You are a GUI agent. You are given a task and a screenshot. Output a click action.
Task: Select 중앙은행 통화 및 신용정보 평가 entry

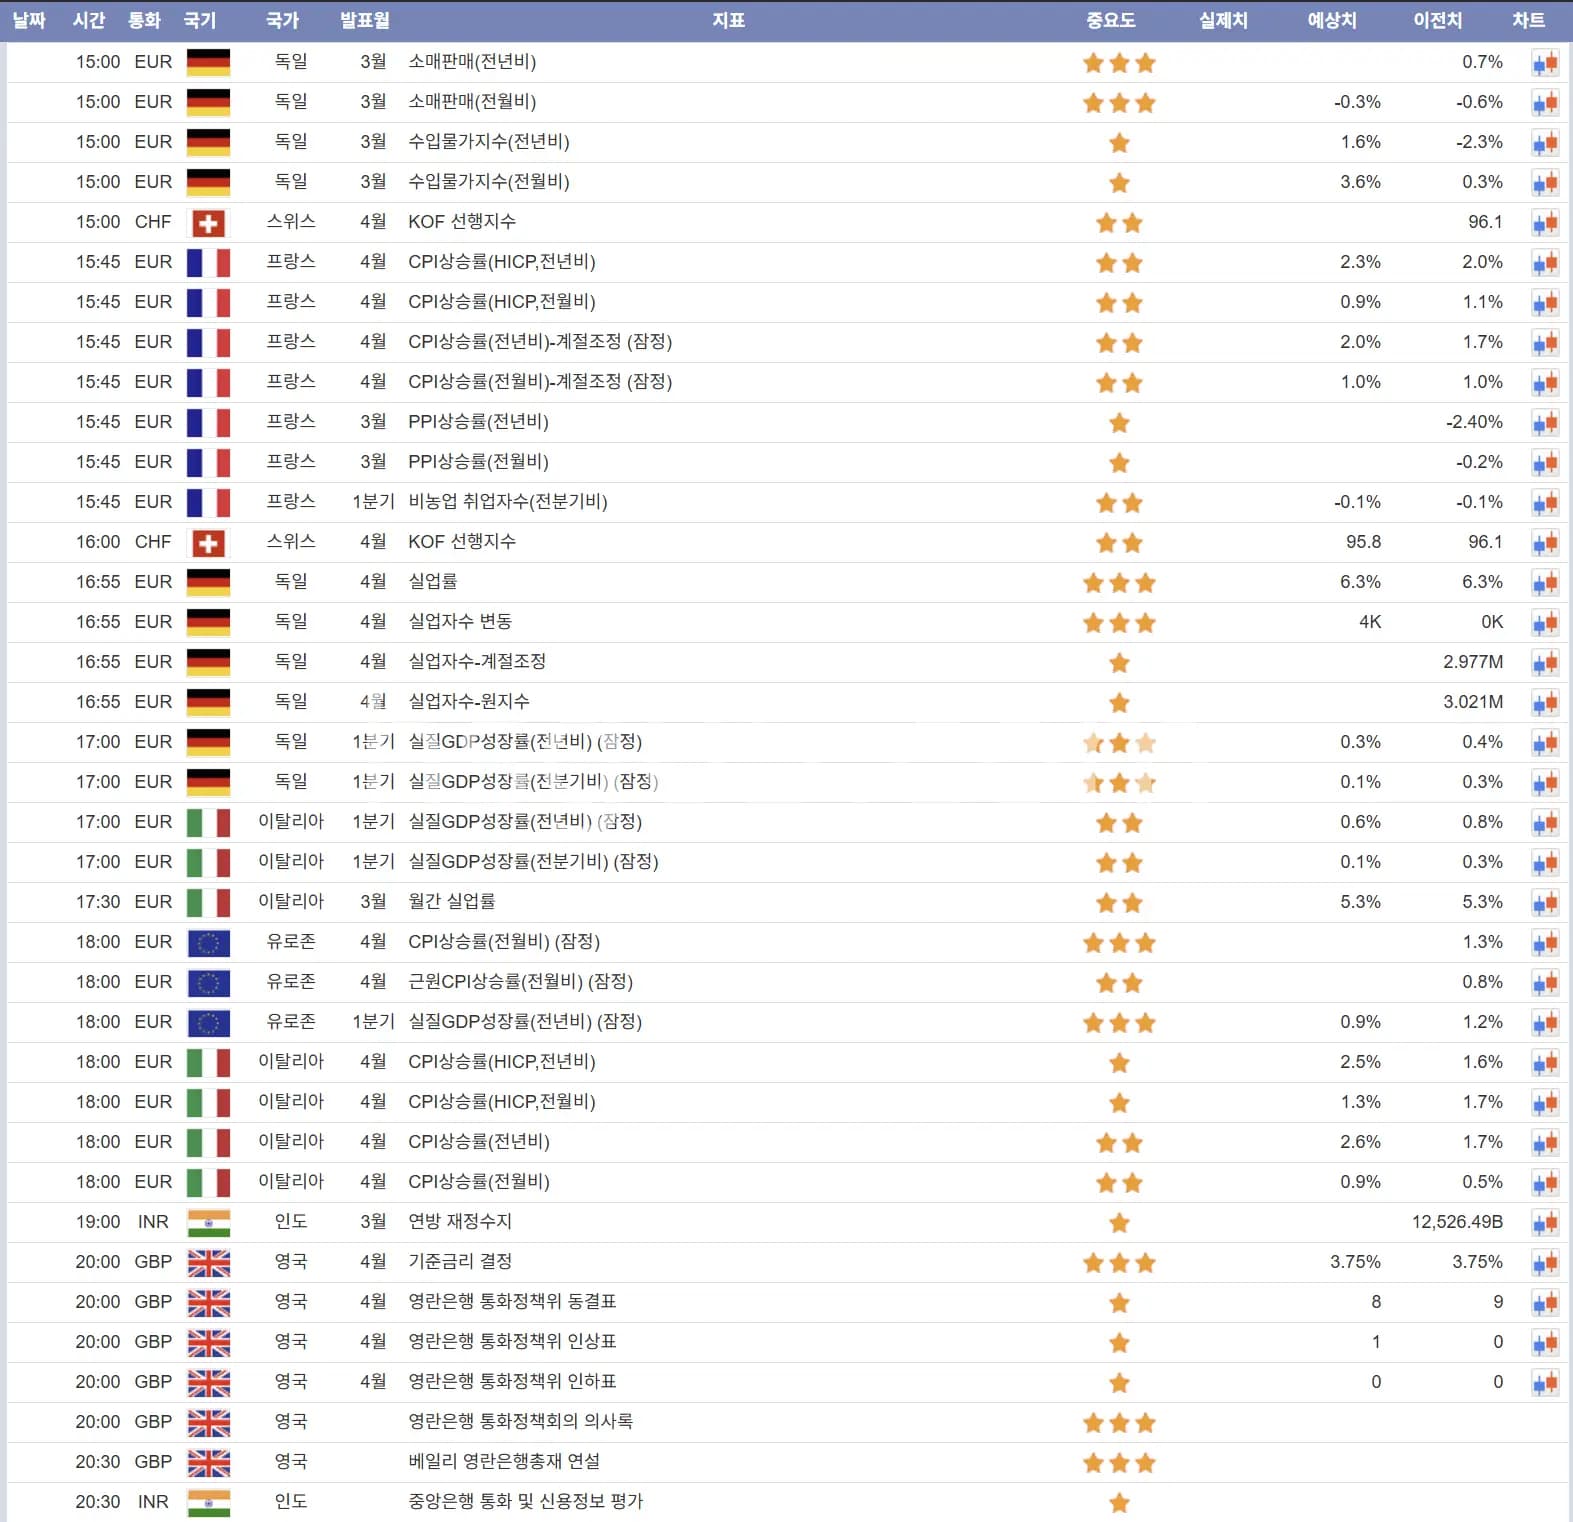coord(525,1501)
